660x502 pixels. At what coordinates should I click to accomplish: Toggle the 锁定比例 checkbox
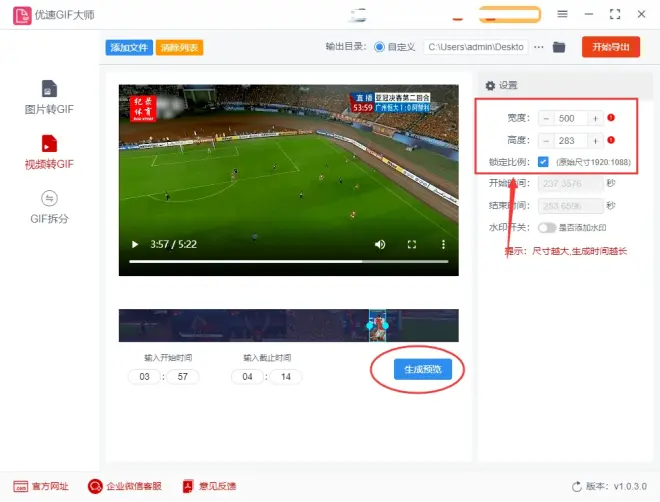click(x=543, y=162)
